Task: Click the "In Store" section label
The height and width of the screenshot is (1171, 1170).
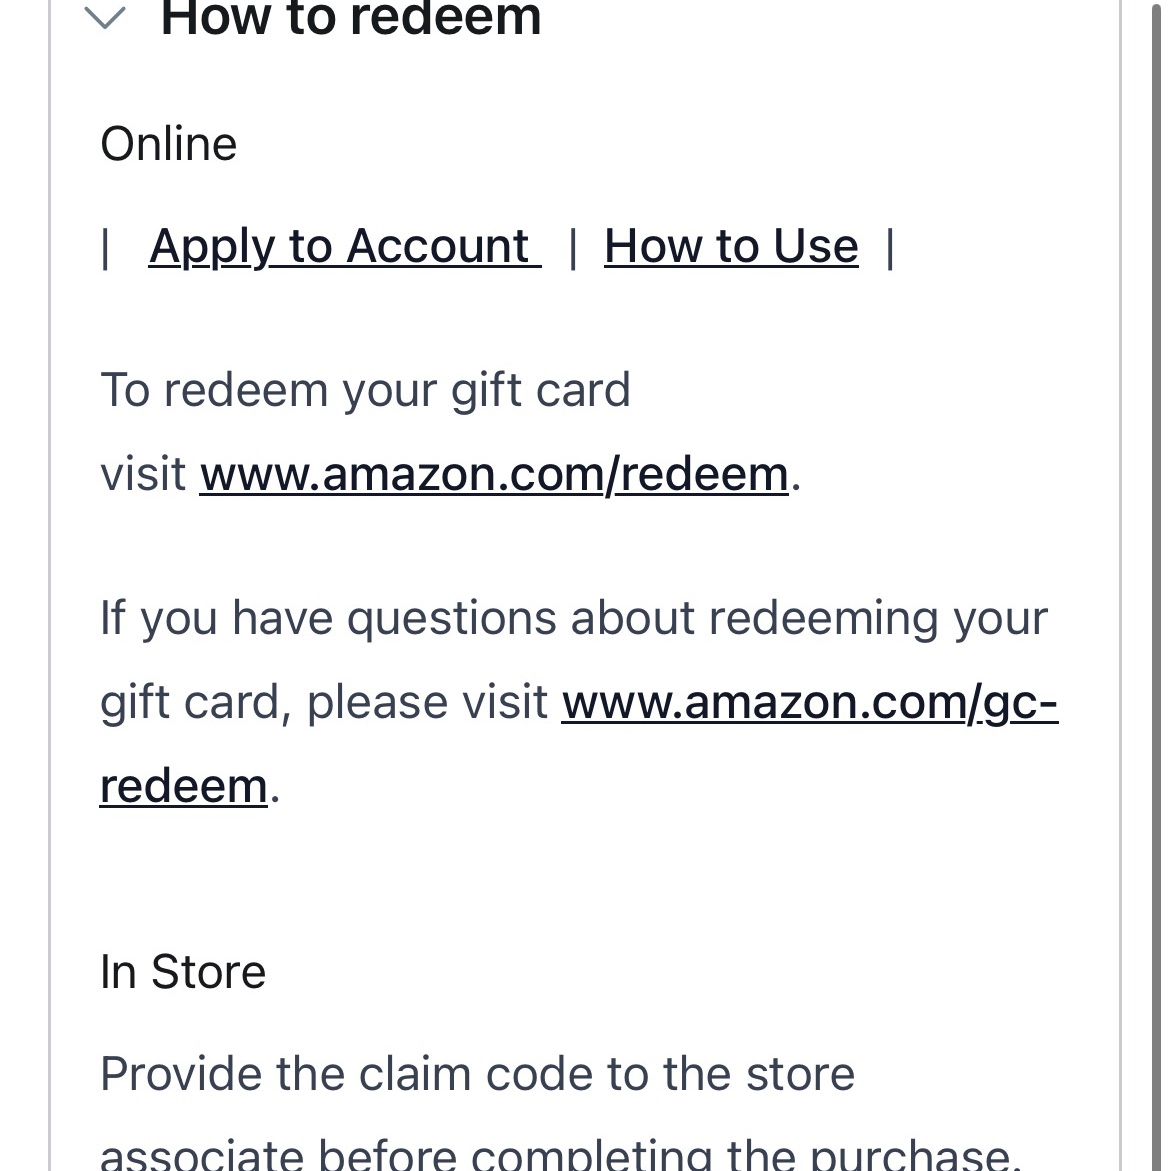Action: pos(183,972)
